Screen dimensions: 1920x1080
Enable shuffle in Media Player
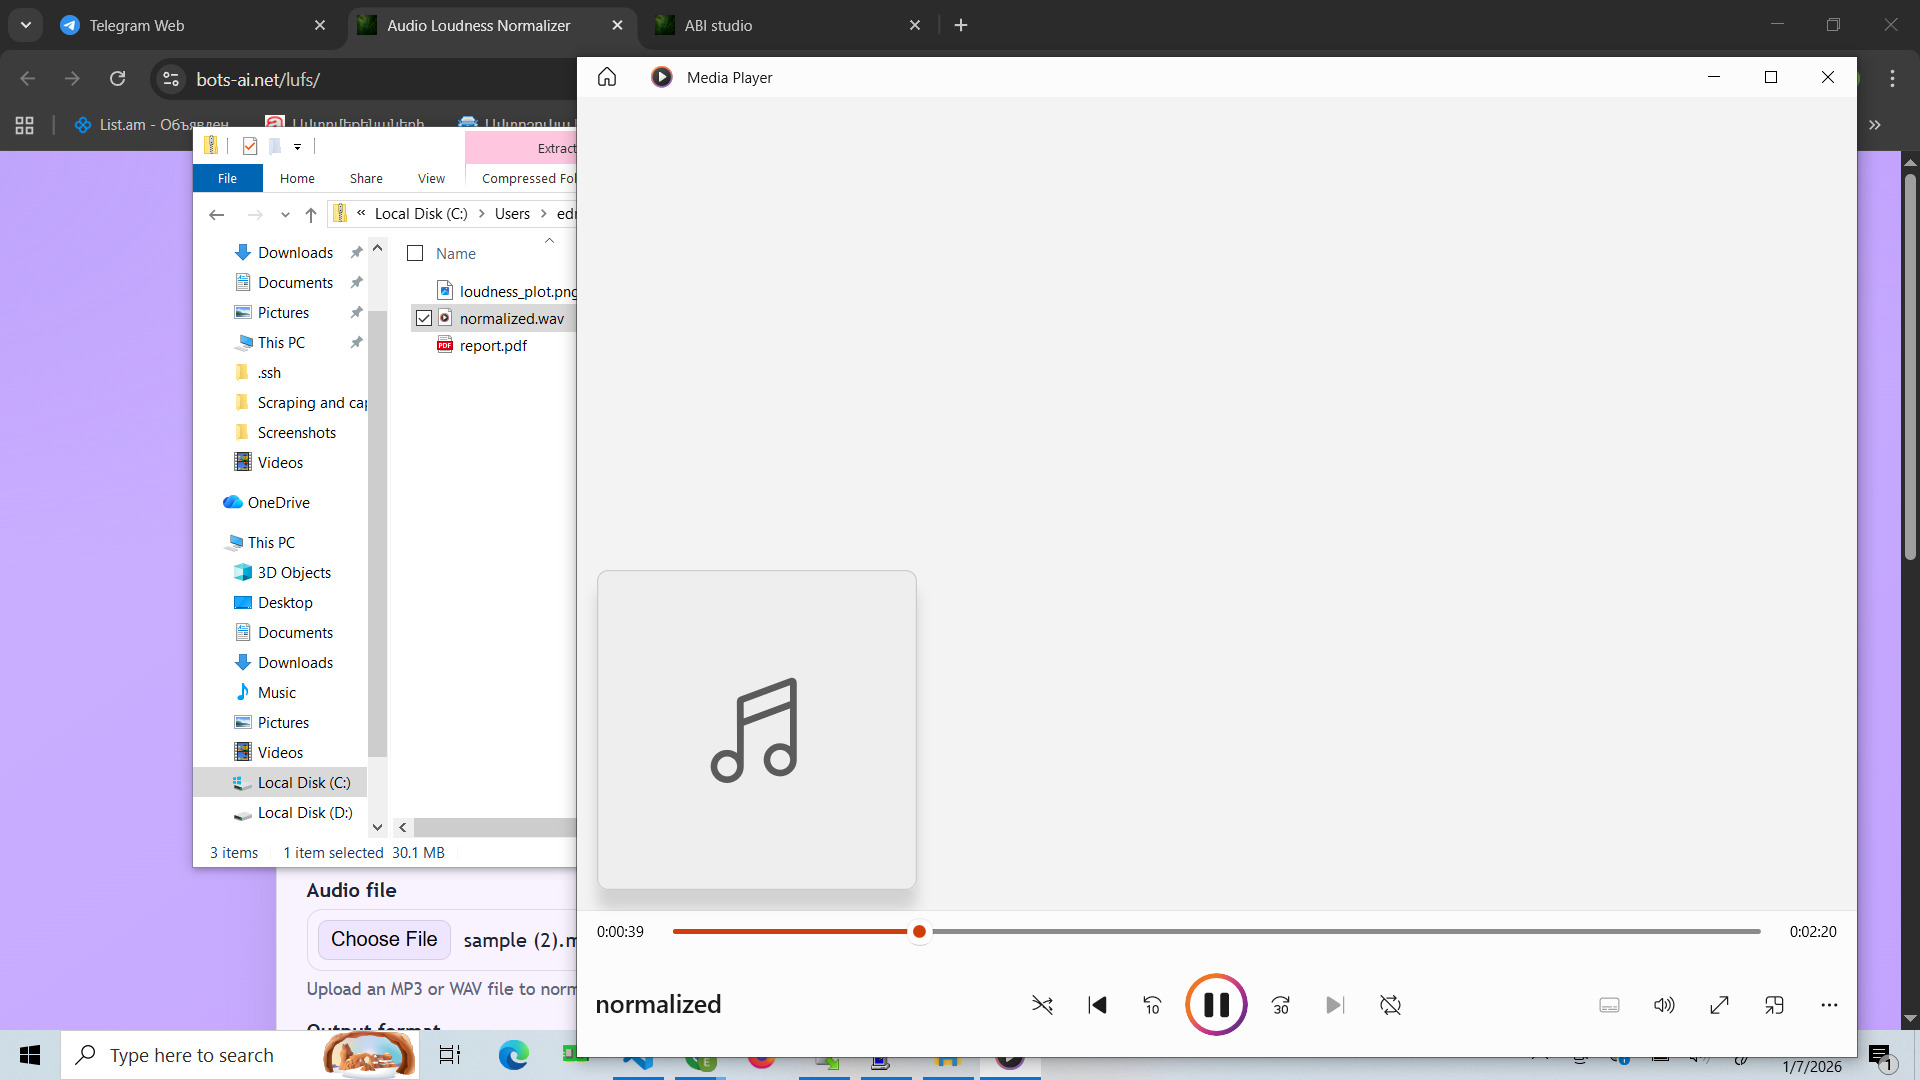(1043, 1005)
